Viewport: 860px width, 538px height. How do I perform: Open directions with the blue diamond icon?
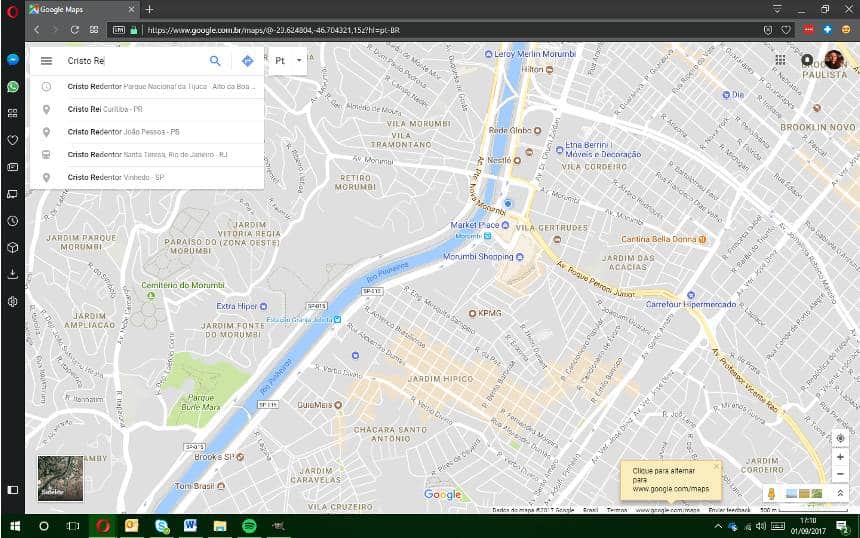tap(247, 61)
